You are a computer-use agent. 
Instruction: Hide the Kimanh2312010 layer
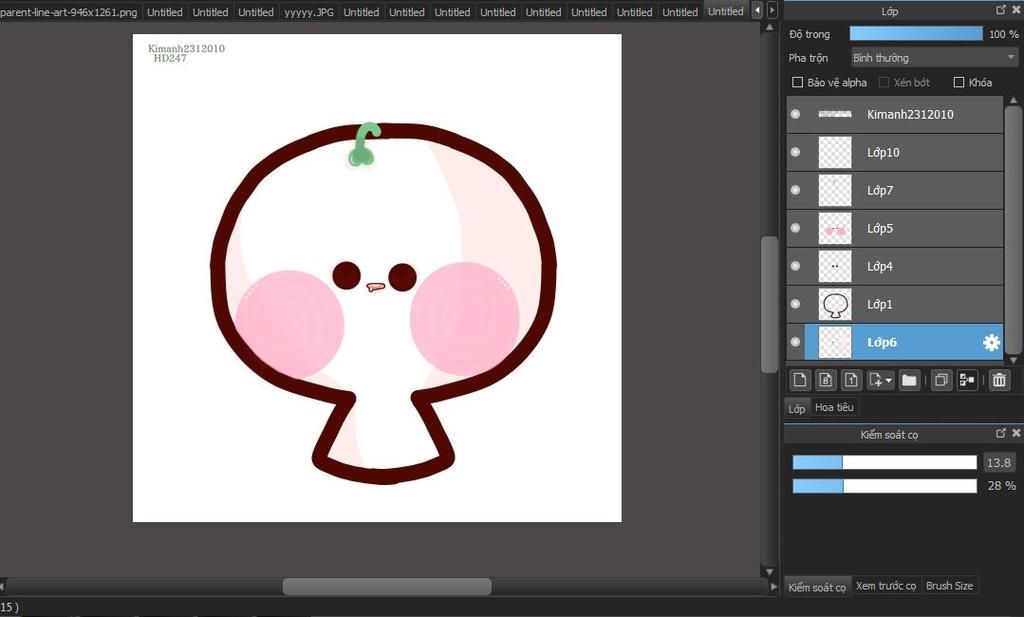pyautogui.click(x=795, y=114)
